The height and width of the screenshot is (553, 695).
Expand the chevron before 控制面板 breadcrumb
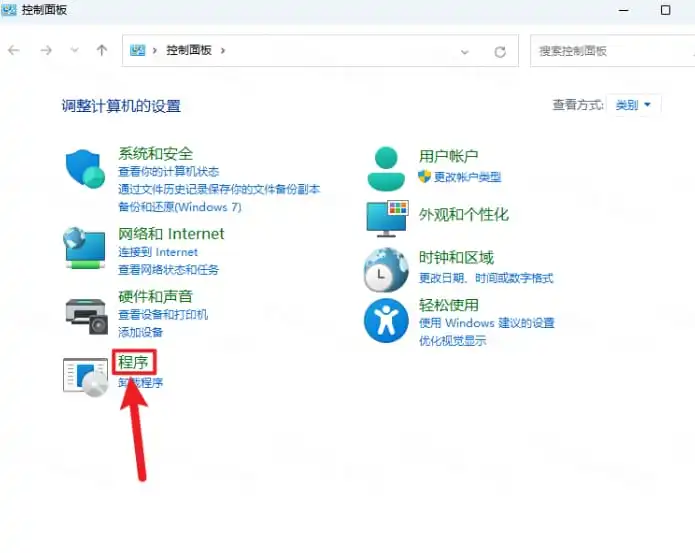(155, 51)
